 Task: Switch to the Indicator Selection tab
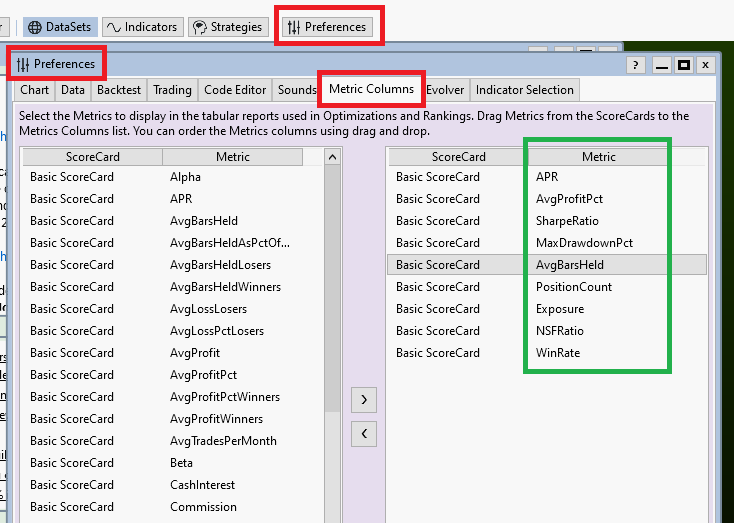(524, 90)
